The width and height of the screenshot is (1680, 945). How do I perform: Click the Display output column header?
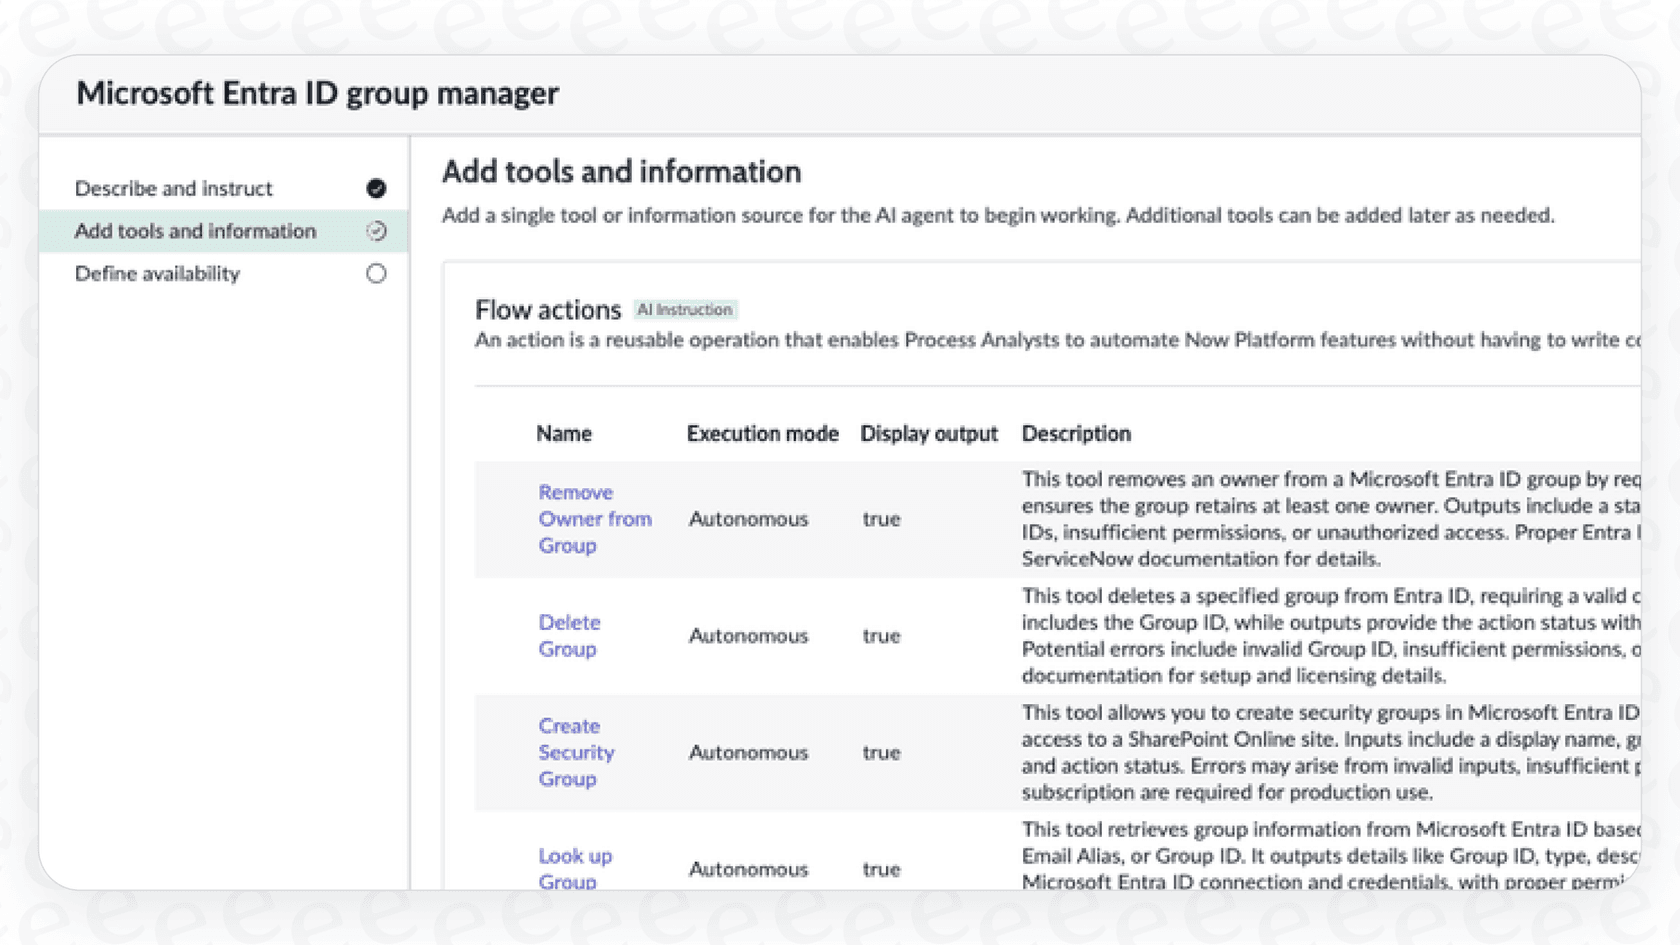click(x=928, y=433)
